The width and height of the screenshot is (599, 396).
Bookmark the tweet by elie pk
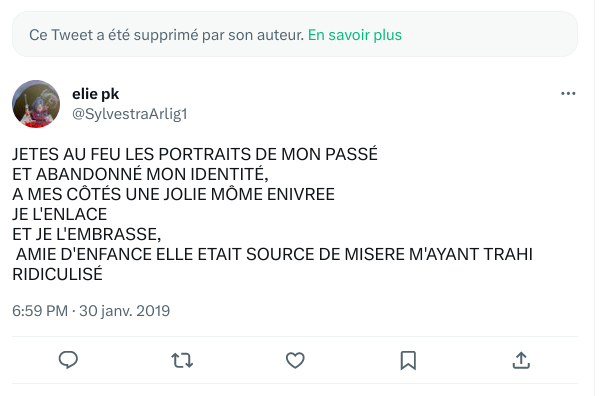tap(408, 360)
